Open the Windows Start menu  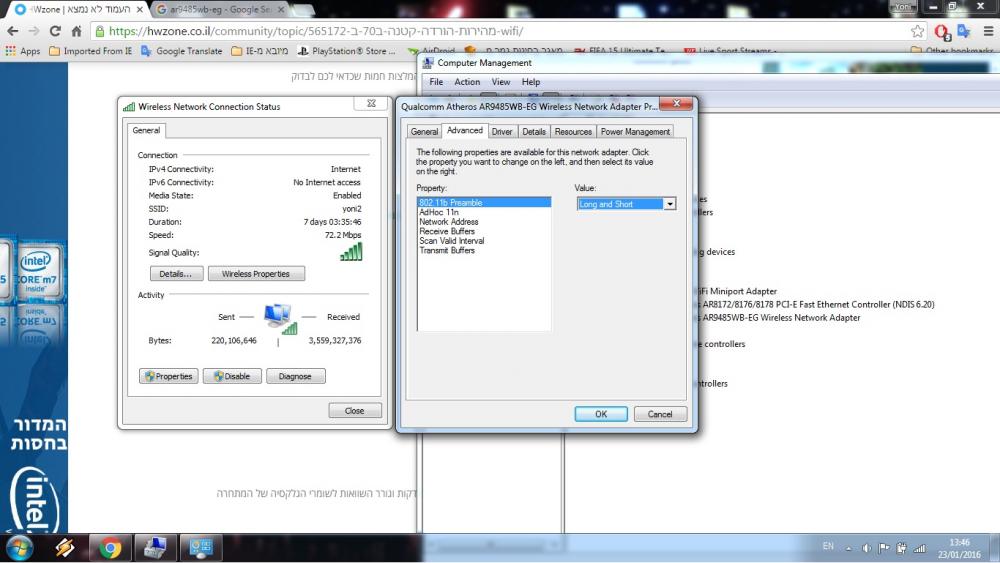click(18, 548)
